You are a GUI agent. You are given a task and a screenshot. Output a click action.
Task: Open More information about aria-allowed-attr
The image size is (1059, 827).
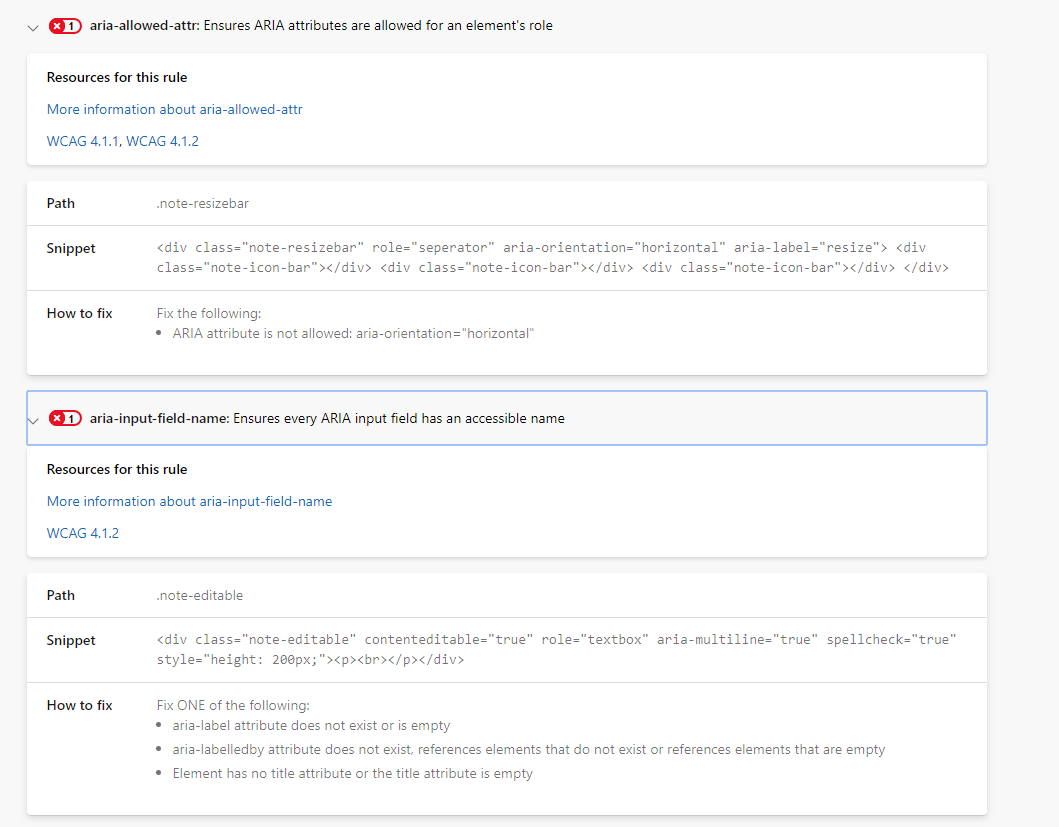click(174, 109)
